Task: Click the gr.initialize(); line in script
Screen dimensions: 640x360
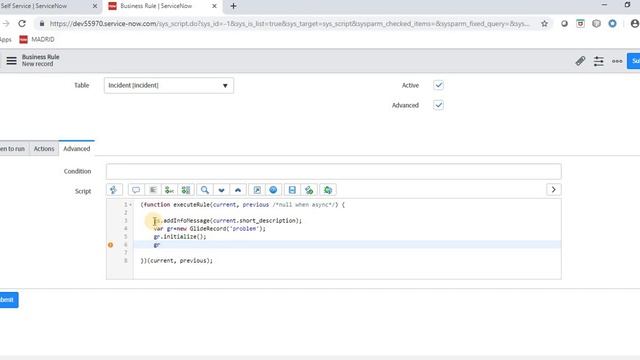Action: (x=180, y=237)
